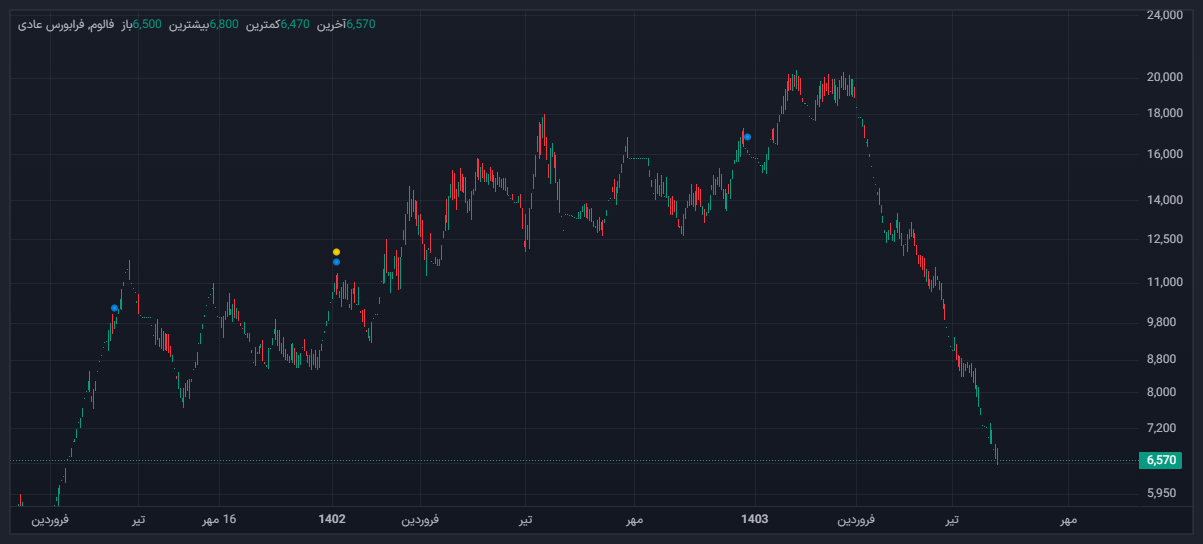The image size is (1203, 544).
Task: Select the open value 6,500 in the legend
Action: coord(150,24)
